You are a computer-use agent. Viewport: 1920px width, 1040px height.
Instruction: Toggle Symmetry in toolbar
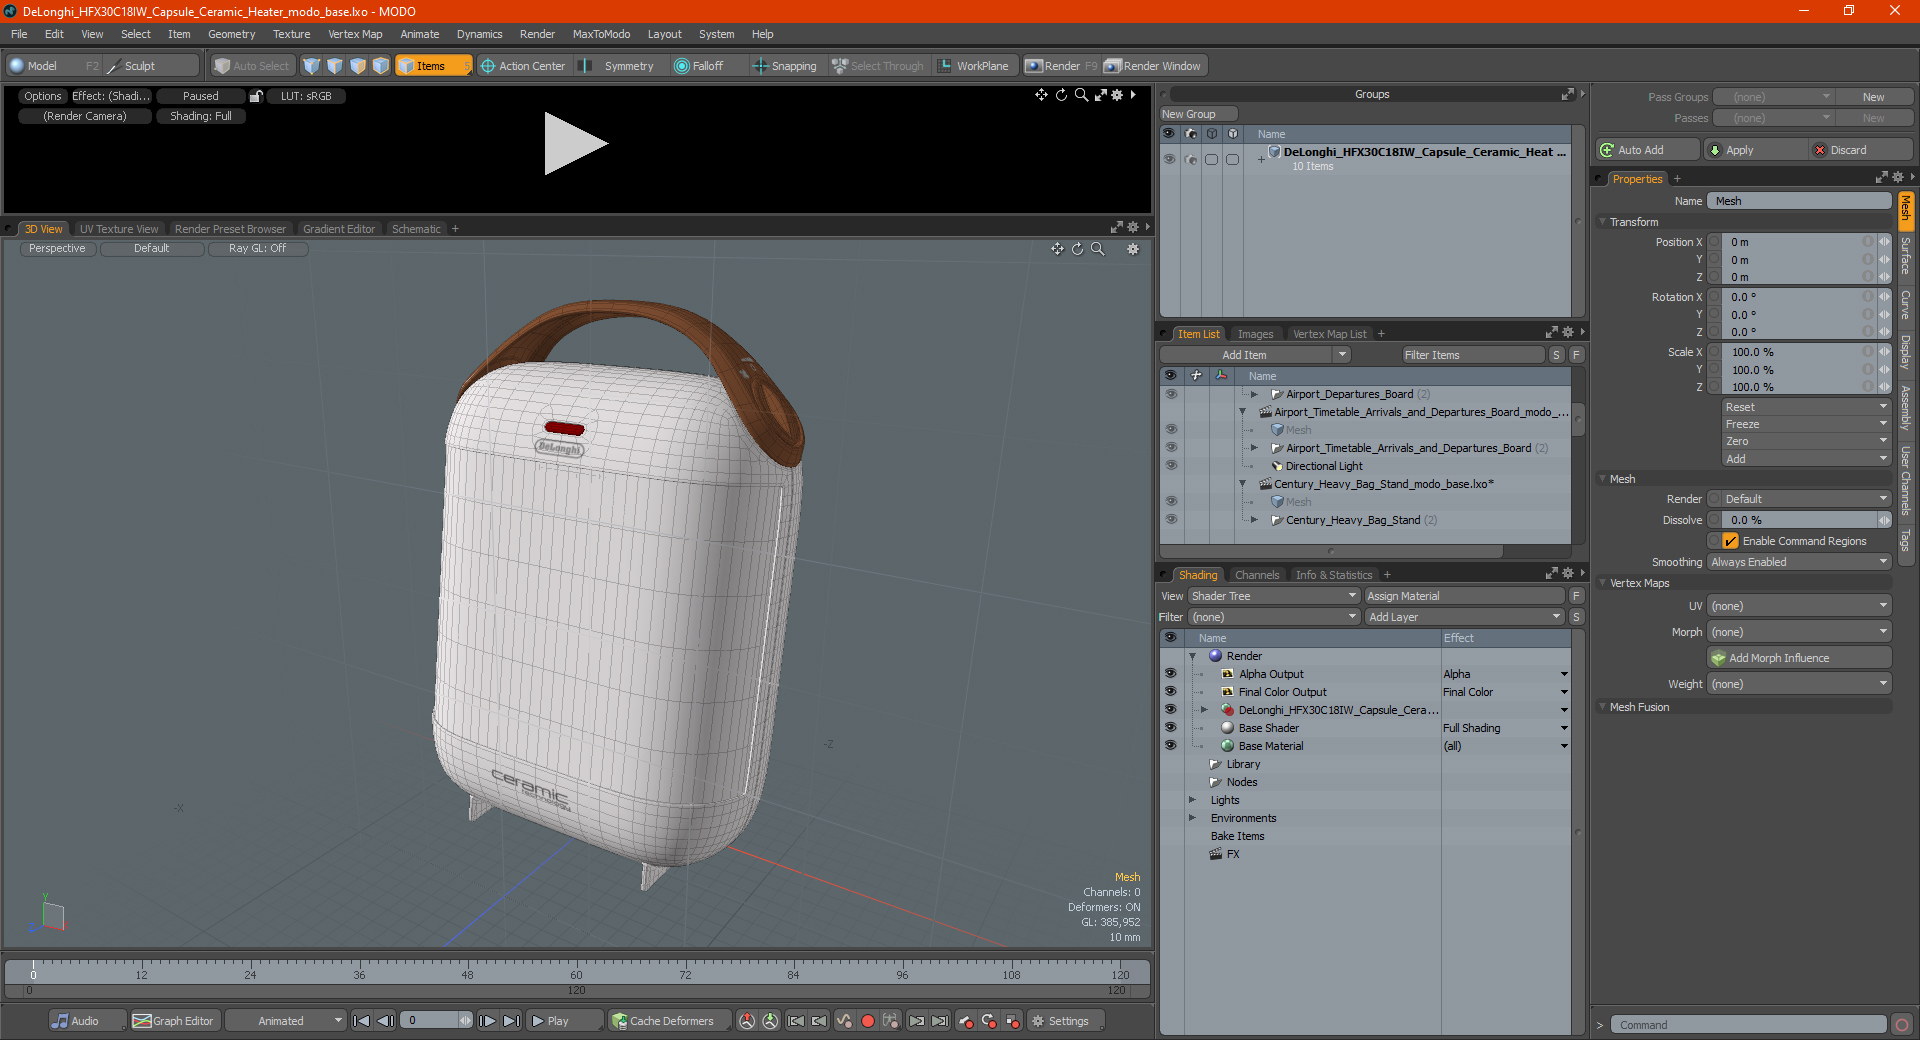click(x=618, y=66)
